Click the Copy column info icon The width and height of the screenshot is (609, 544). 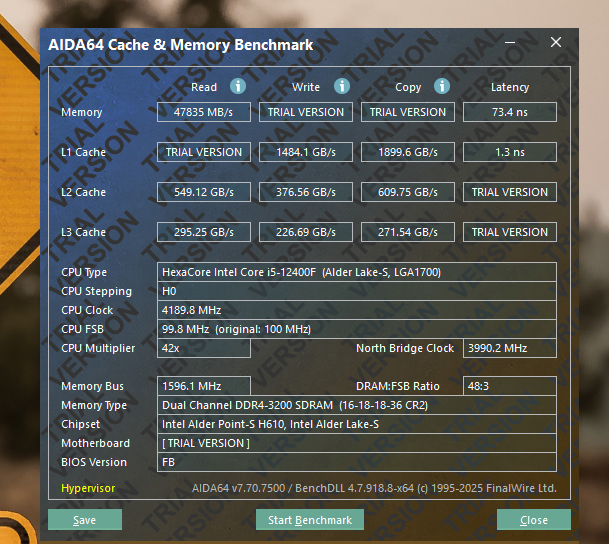coord(442,86)
